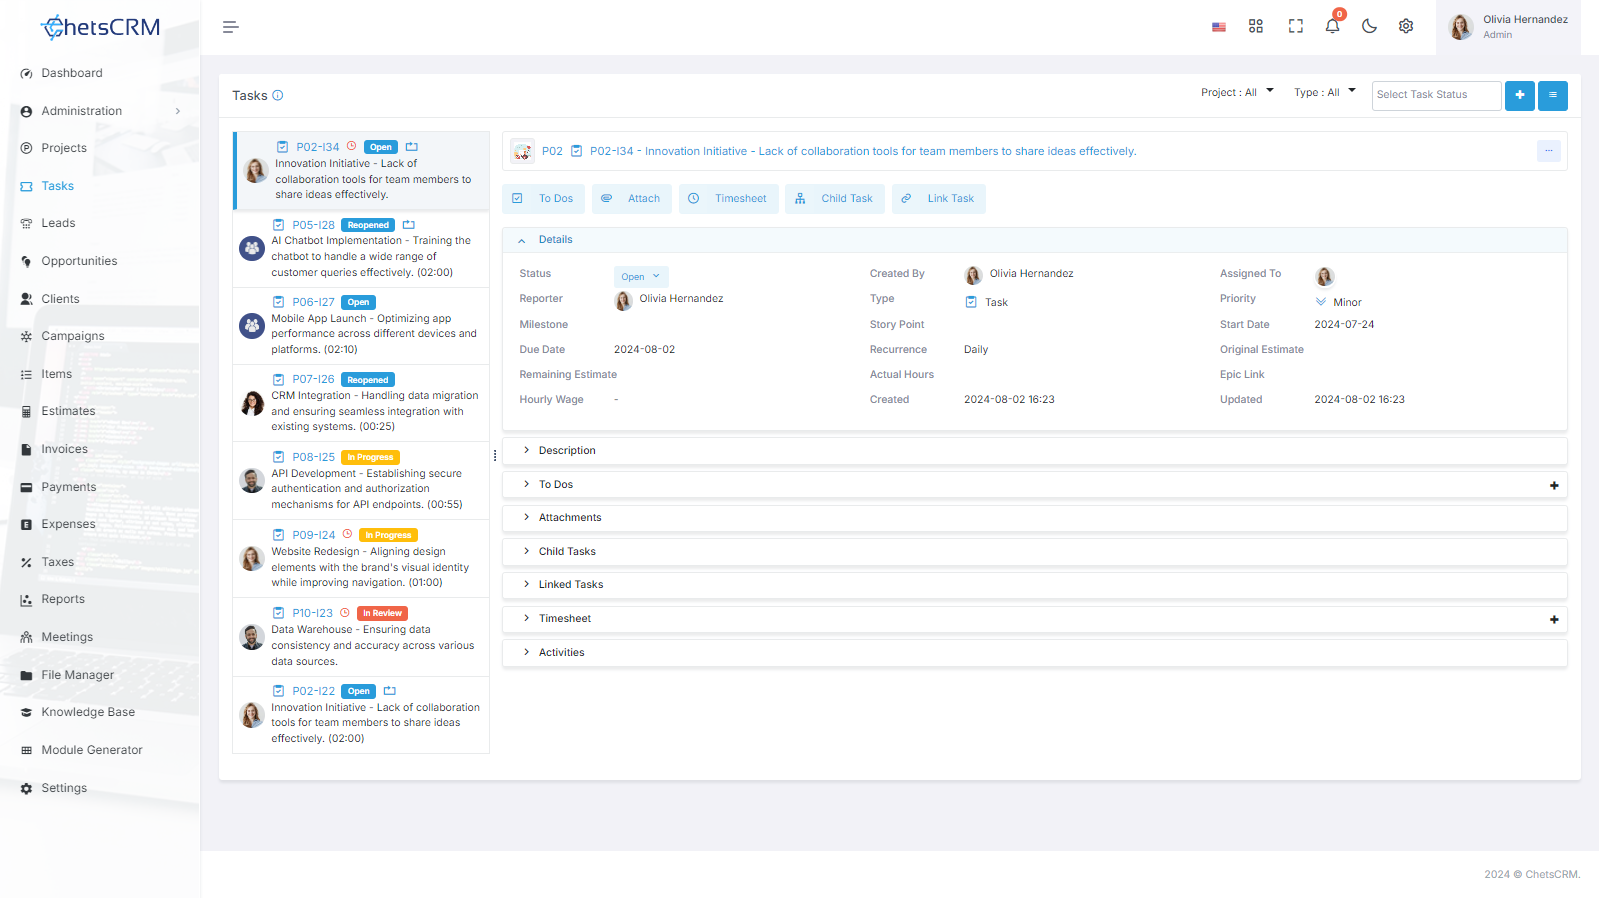This screenshot has width=1599, height=898.
Task: Add a timesheet entry with plus icon
Action: (1554, 619)
